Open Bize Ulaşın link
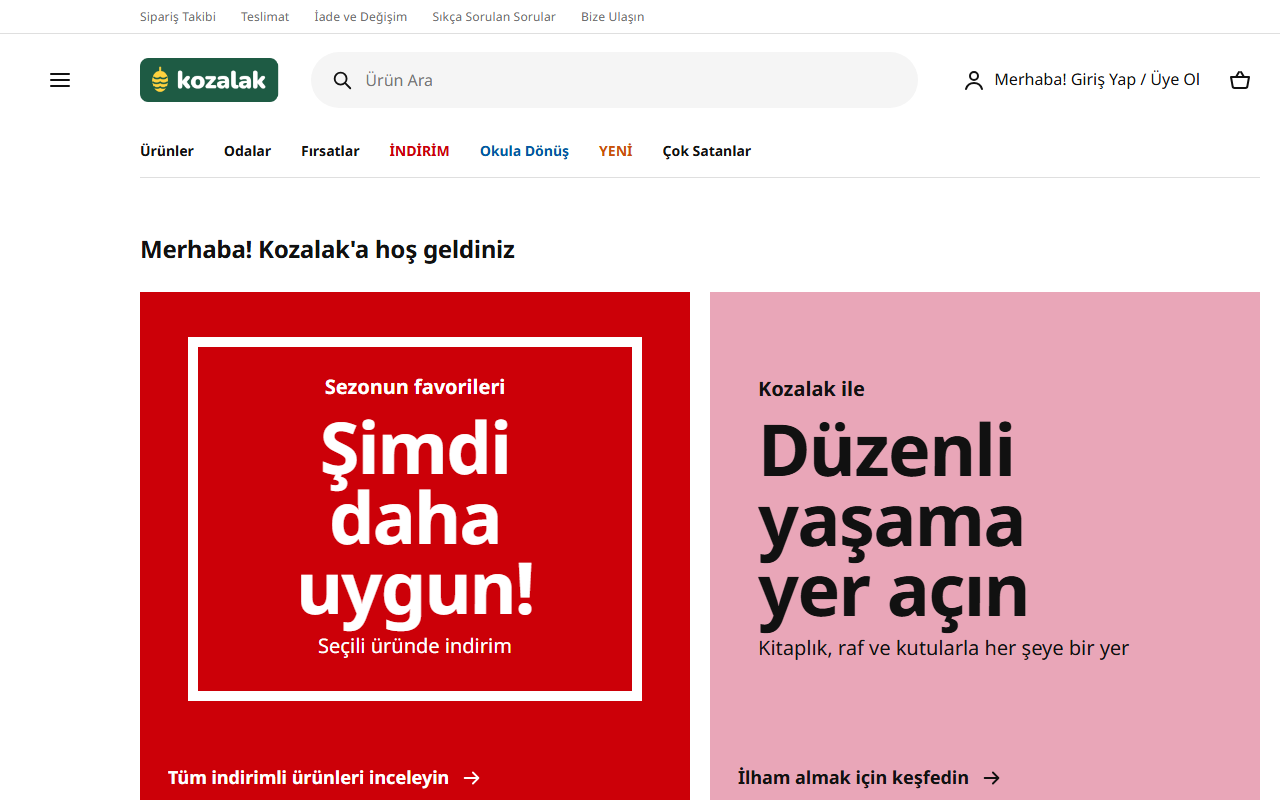This screenshot has height=800, width=1280. [x=613, y=17]
